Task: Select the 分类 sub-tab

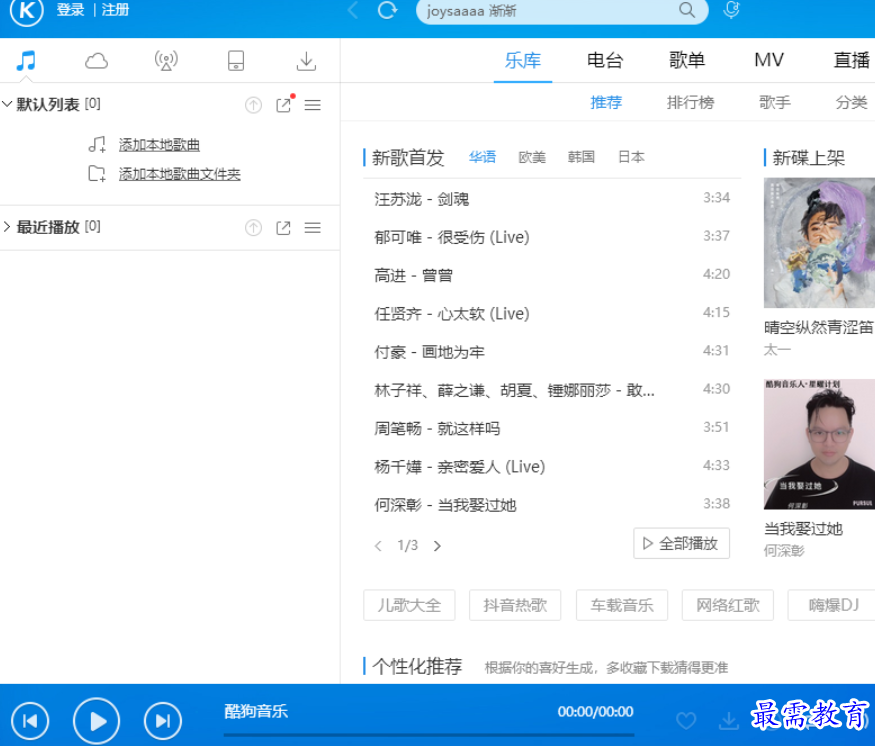Action: [851, 102]
